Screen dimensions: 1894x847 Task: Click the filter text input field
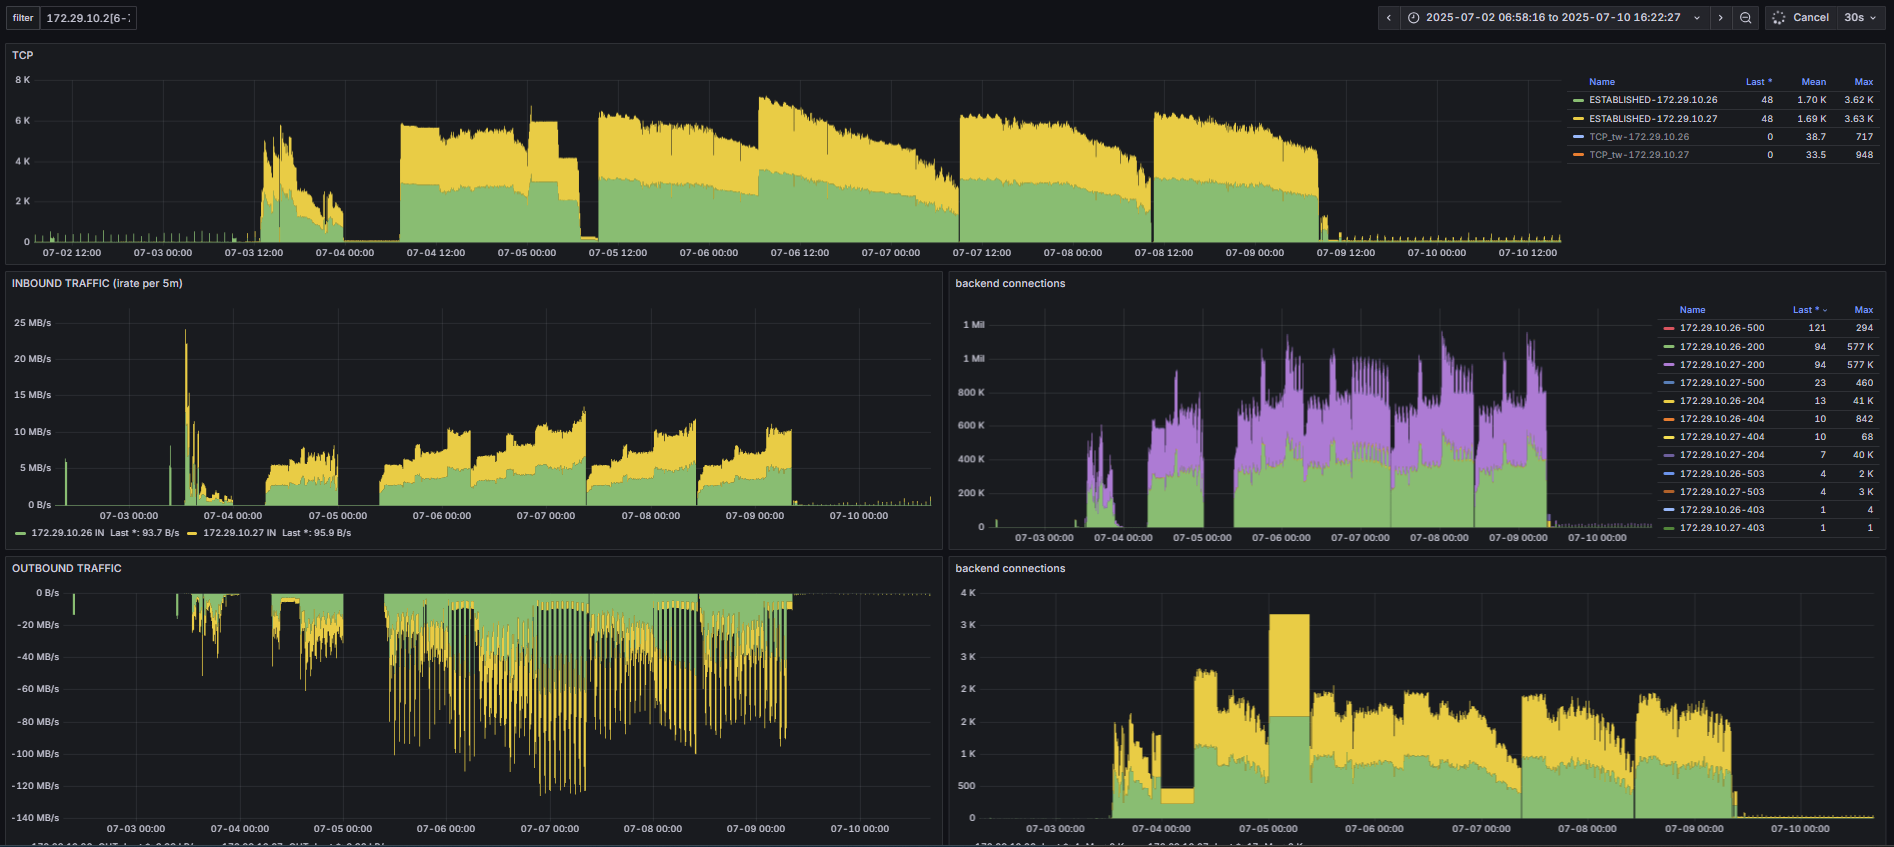point(88,18)
